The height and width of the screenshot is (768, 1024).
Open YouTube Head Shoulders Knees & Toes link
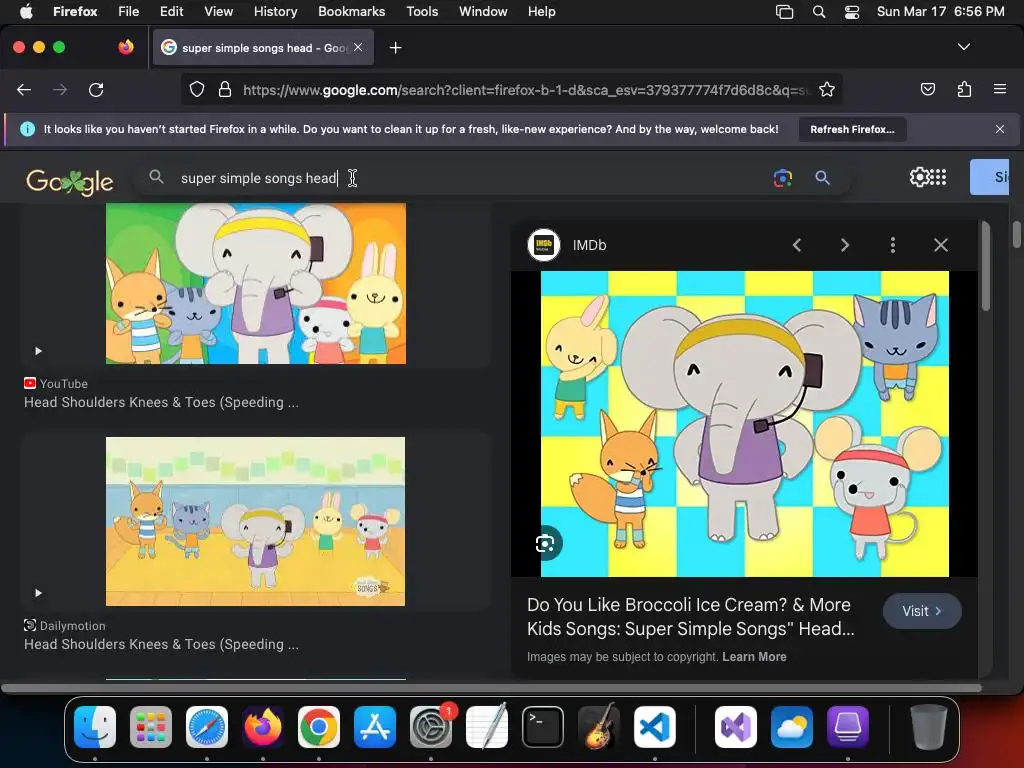pos(161,402)
